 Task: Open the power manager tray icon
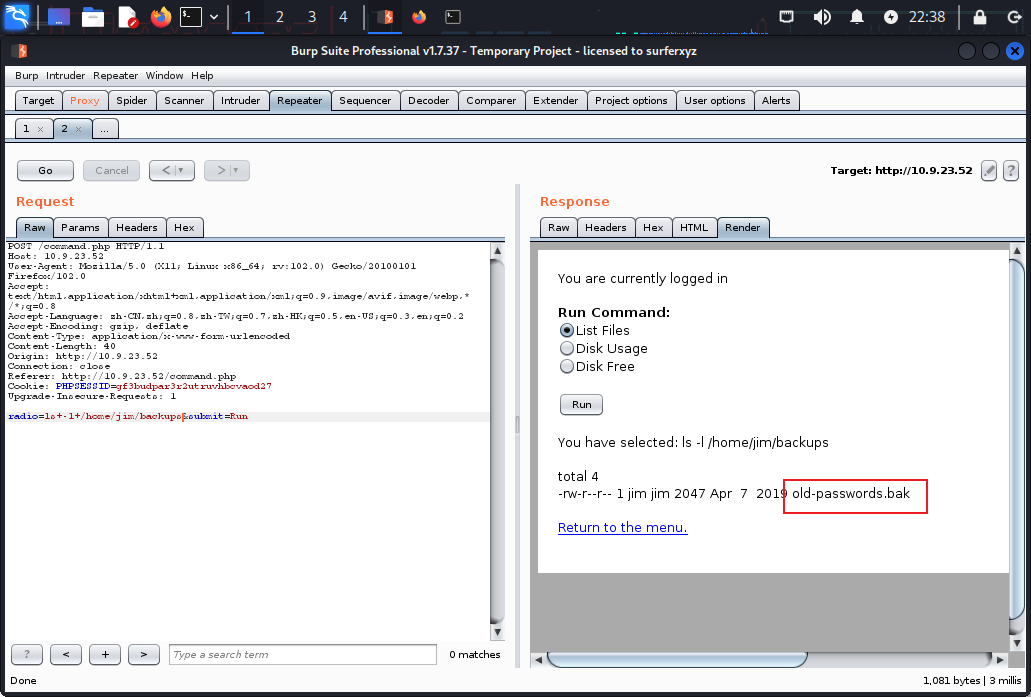pos(891,17)
